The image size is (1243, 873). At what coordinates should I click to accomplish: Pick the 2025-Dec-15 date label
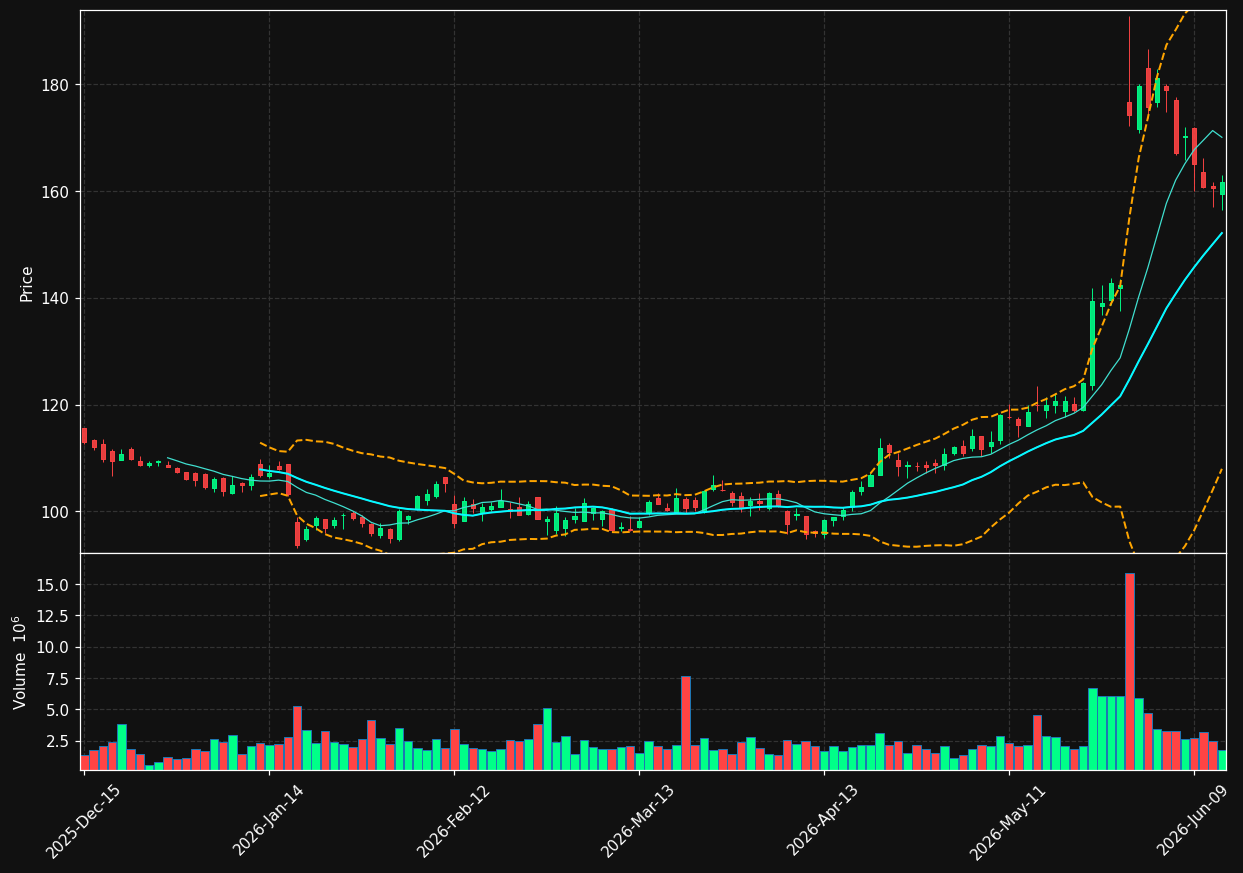tap(83, 820)
